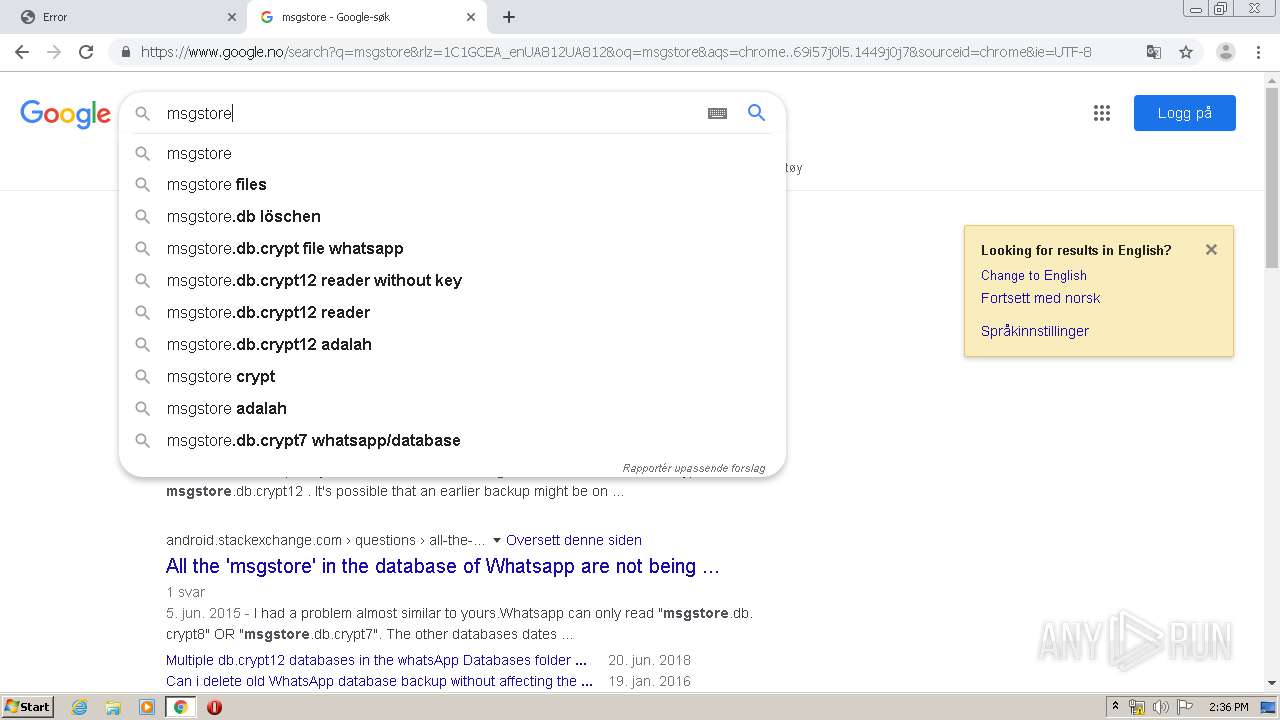Open the Chrome profile avatar icon

click(x=1225, y=52)
